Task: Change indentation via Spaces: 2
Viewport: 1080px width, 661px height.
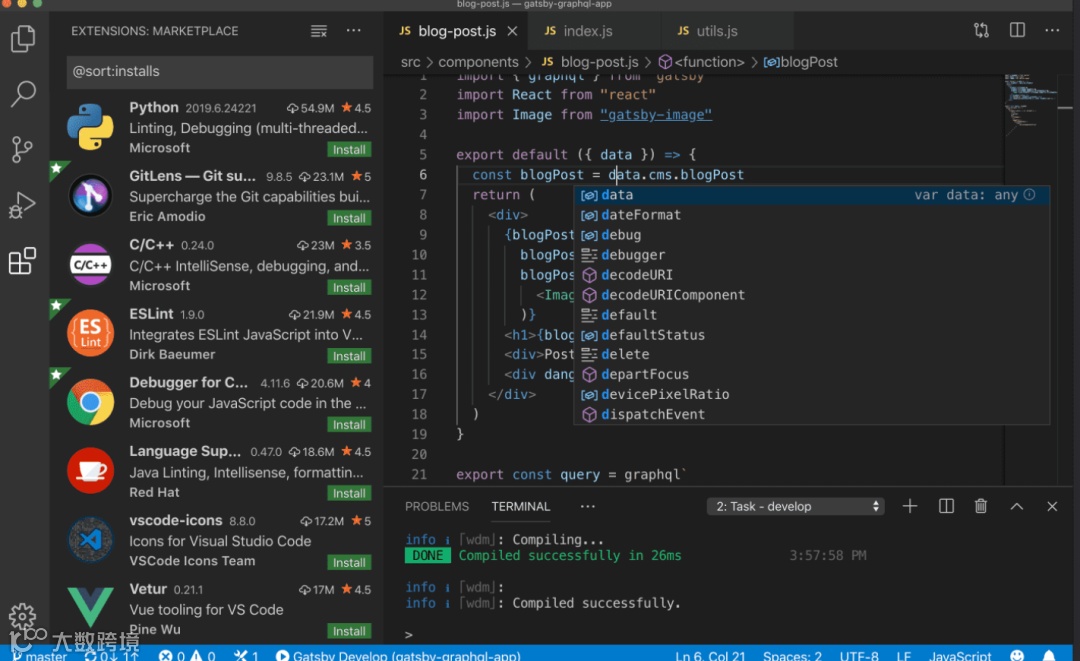Action: (792, 655)
